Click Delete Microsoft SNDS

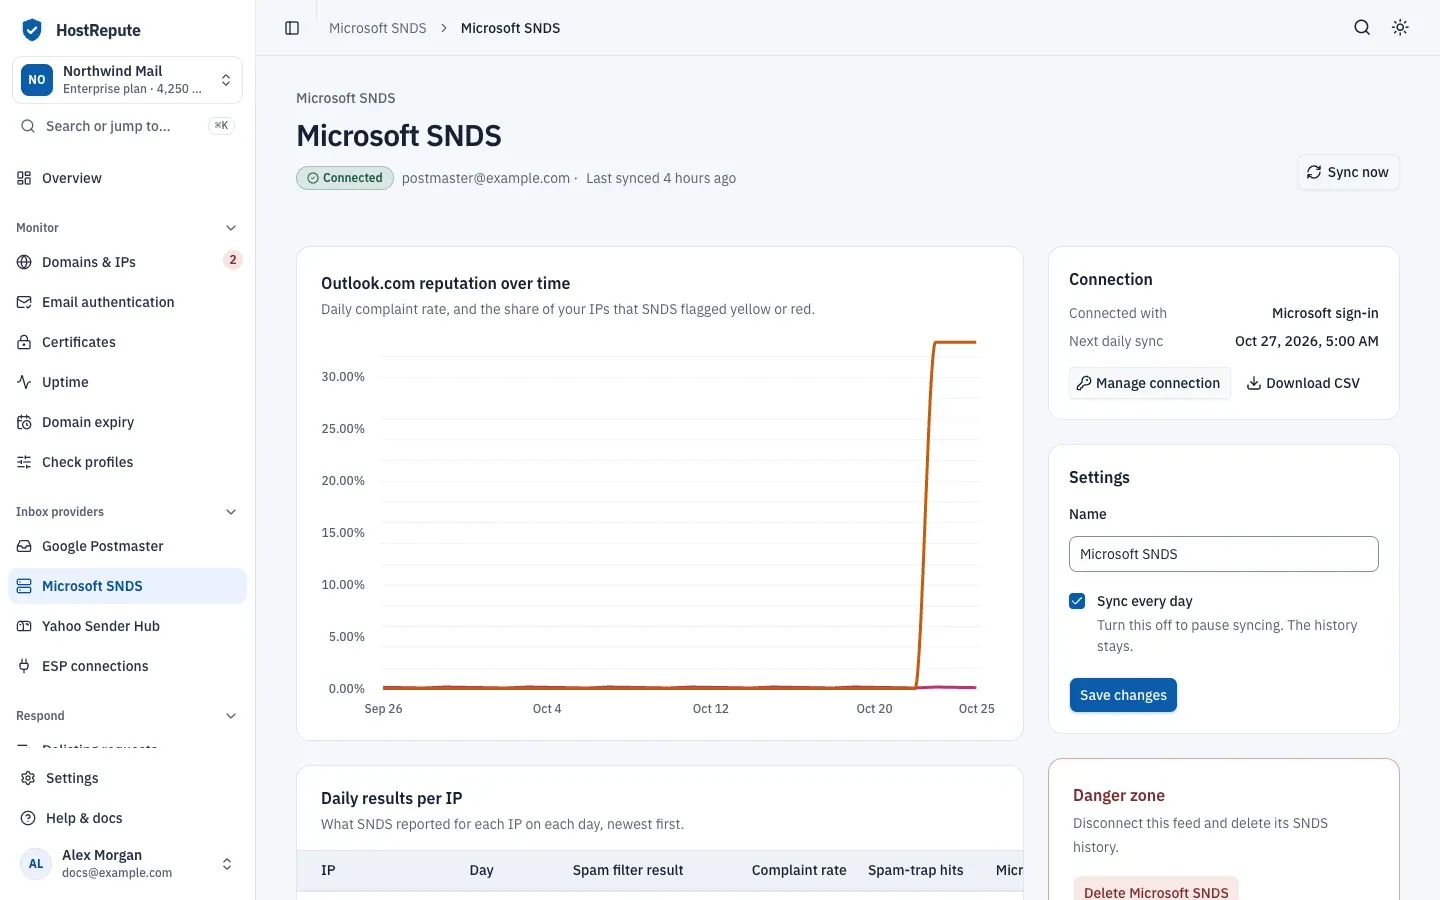[1156, 891]
